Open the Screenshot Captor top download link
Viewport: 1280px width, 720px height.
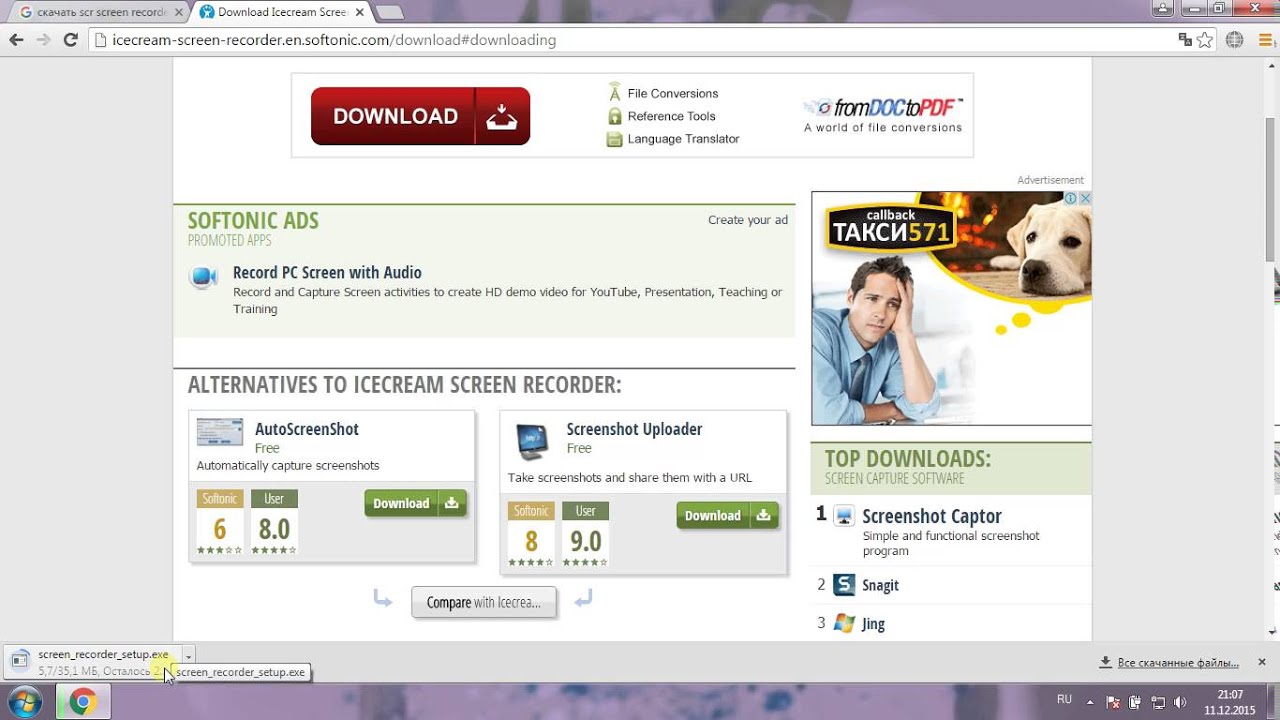[x=932, y=516]
